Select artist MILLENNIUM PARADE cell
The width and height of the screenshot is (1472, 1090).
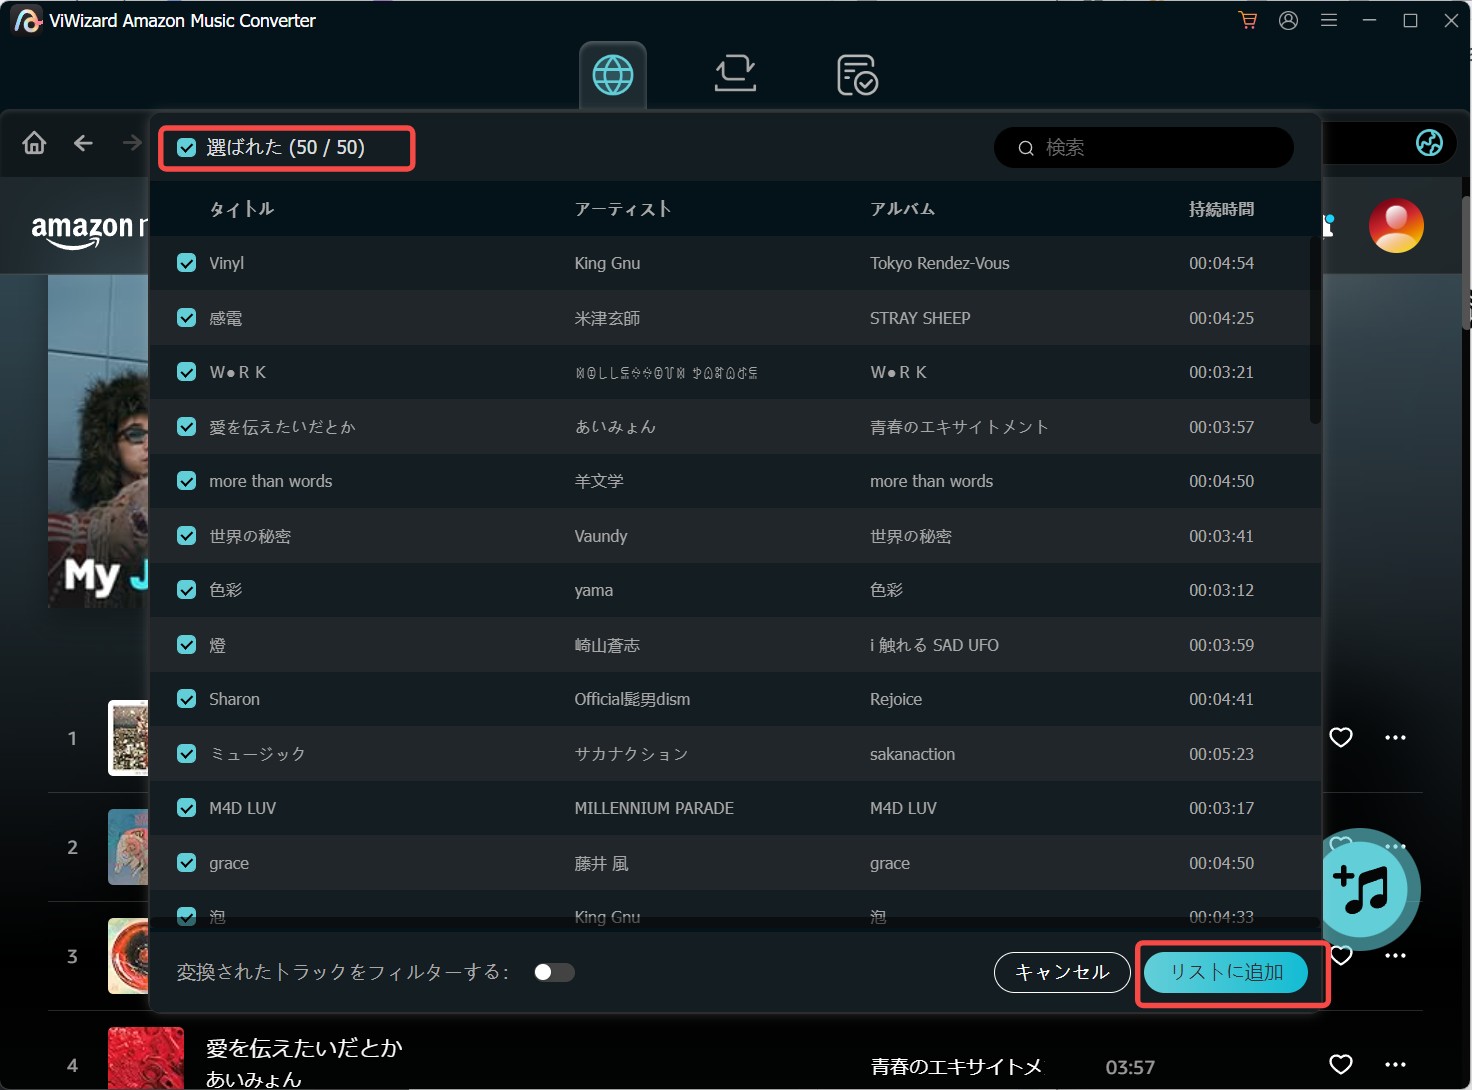click(x=654, y=808)
